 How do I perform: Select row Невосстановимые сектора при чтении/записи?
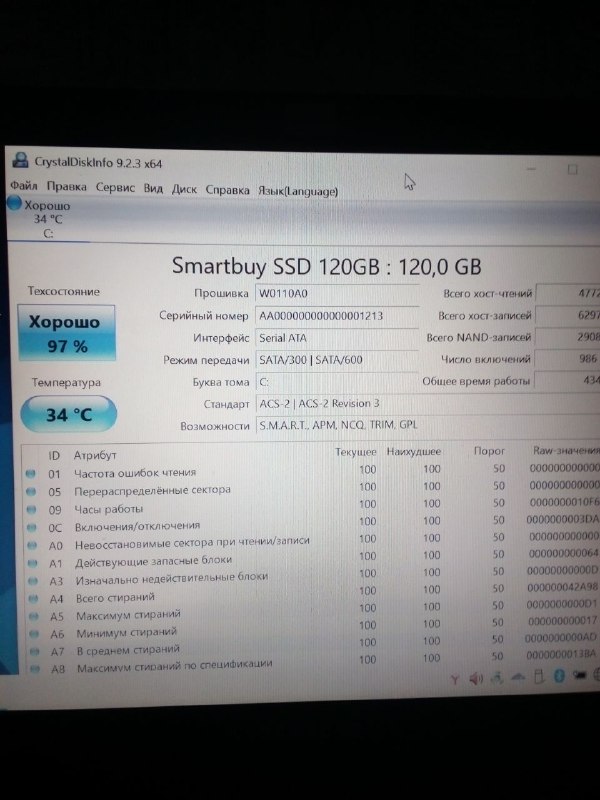pyautogui.click(x=311, y=541)
